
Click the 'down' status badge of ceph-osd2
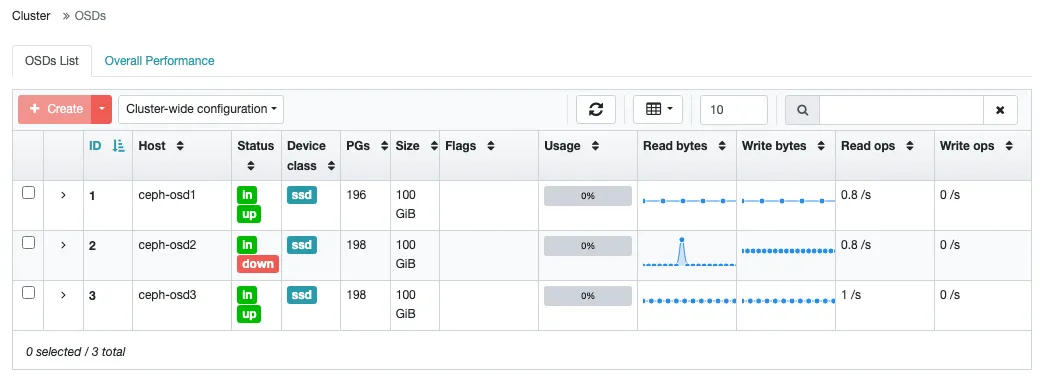pyautogui.click(x=258, y=264)
